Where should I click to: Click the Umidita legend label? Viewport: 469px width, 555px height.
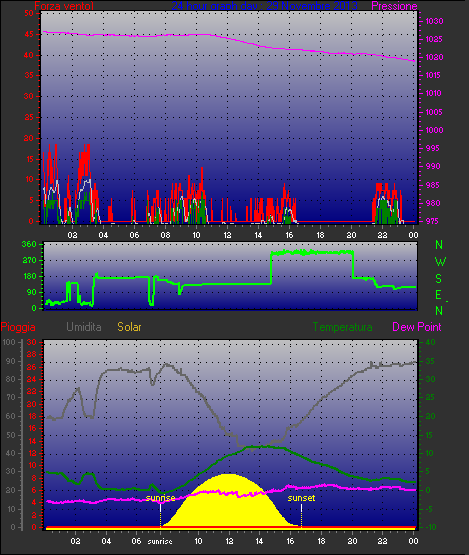tap(84, 327)
